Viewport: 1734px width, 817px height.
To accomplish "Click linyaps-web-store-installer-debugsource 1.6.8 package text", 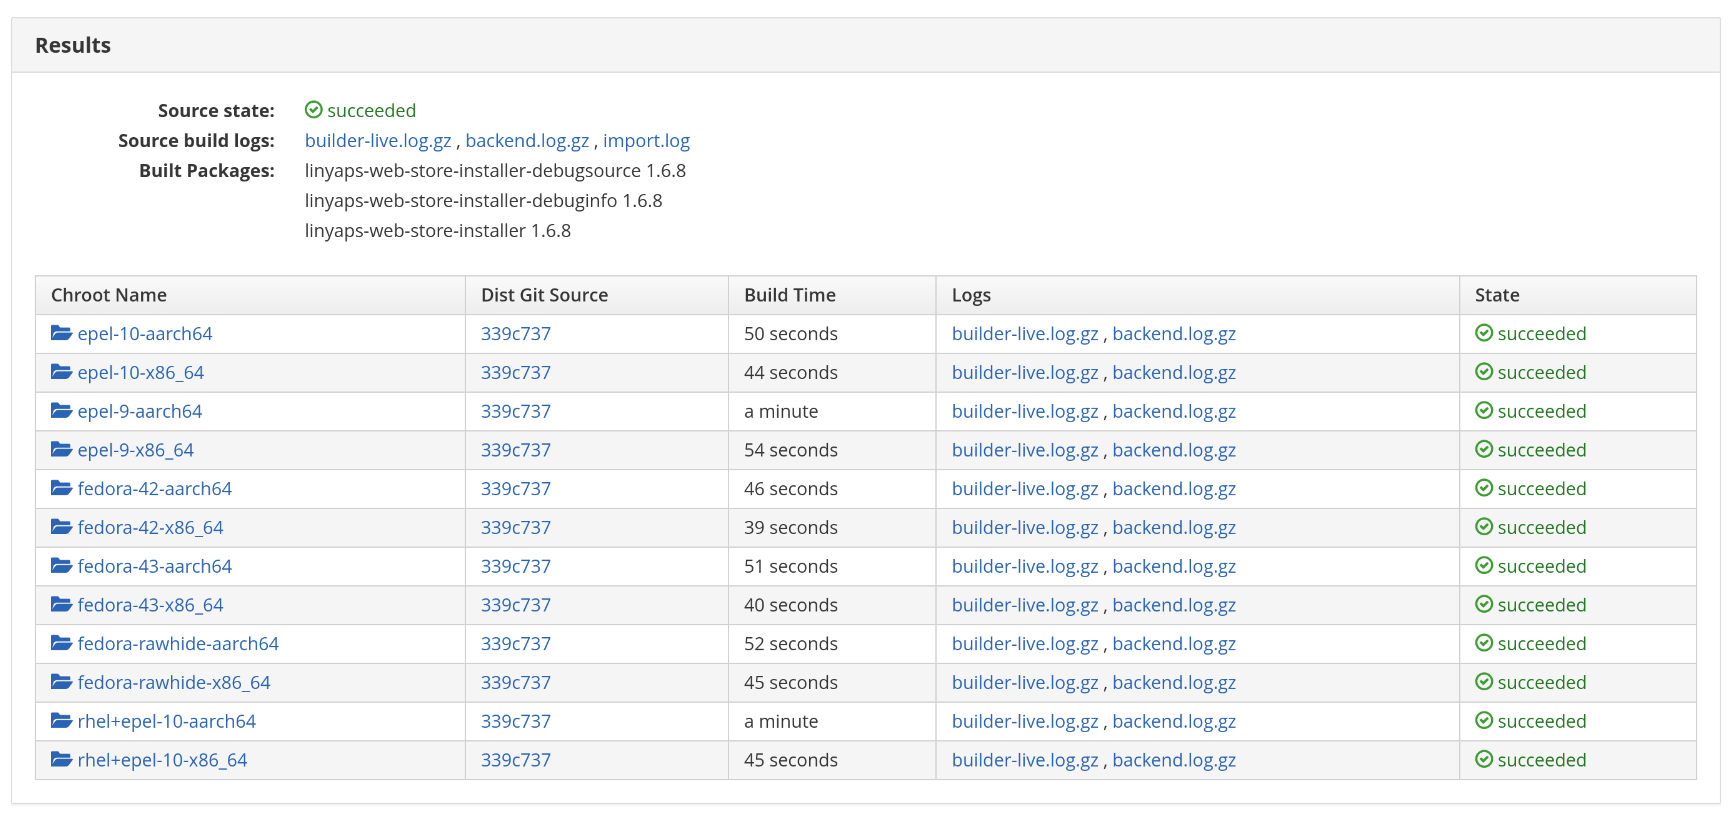I will click(495, 171).
